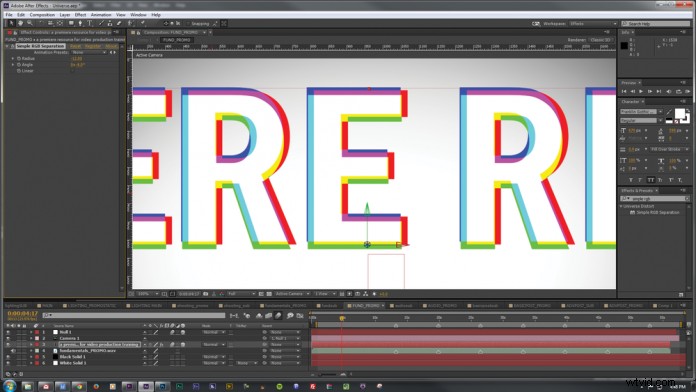The image size is (696, 392).
Task: Click the snapshot camera icon below viewer
Action: (x=206, y=294)
